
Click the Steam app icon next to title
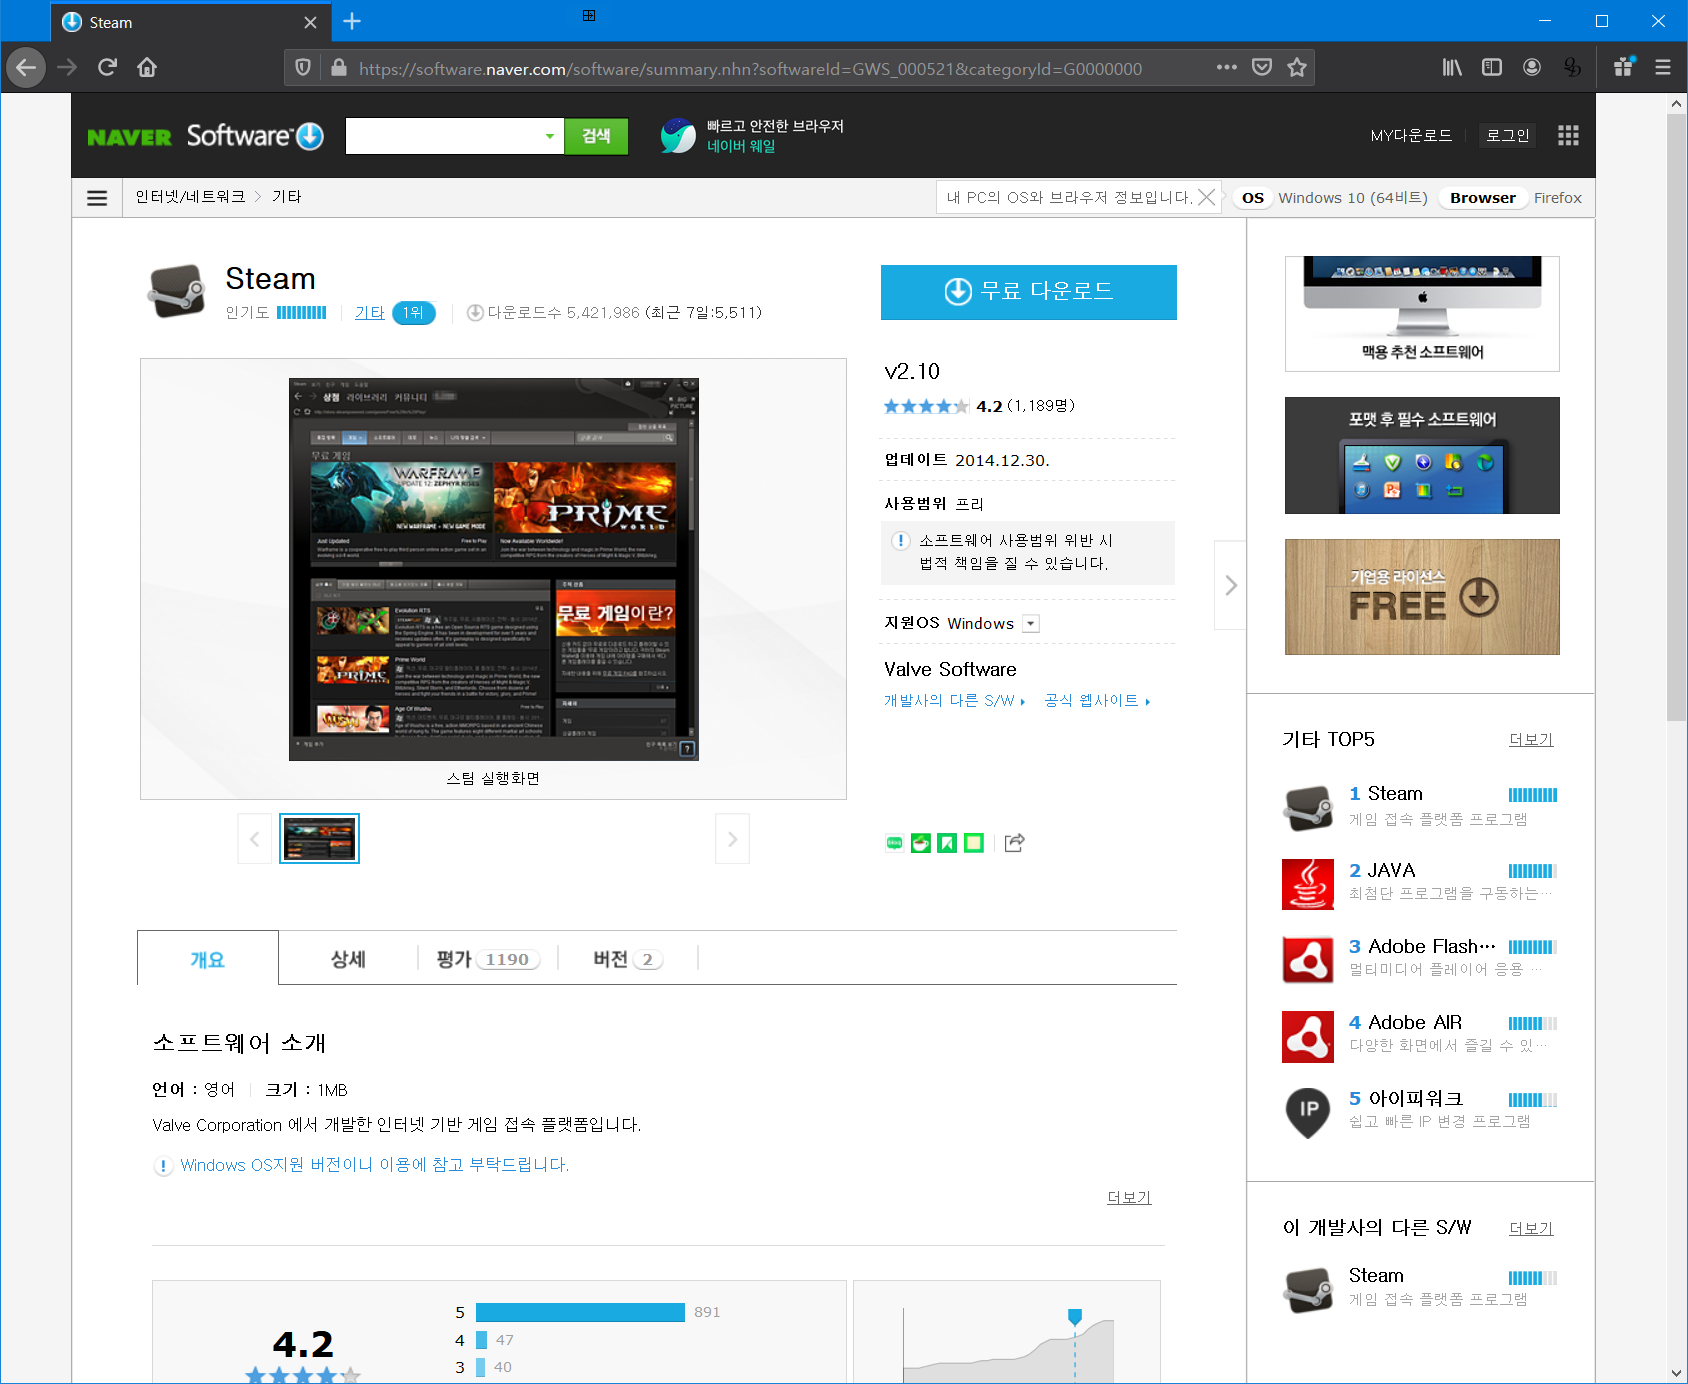coord(177,291)
